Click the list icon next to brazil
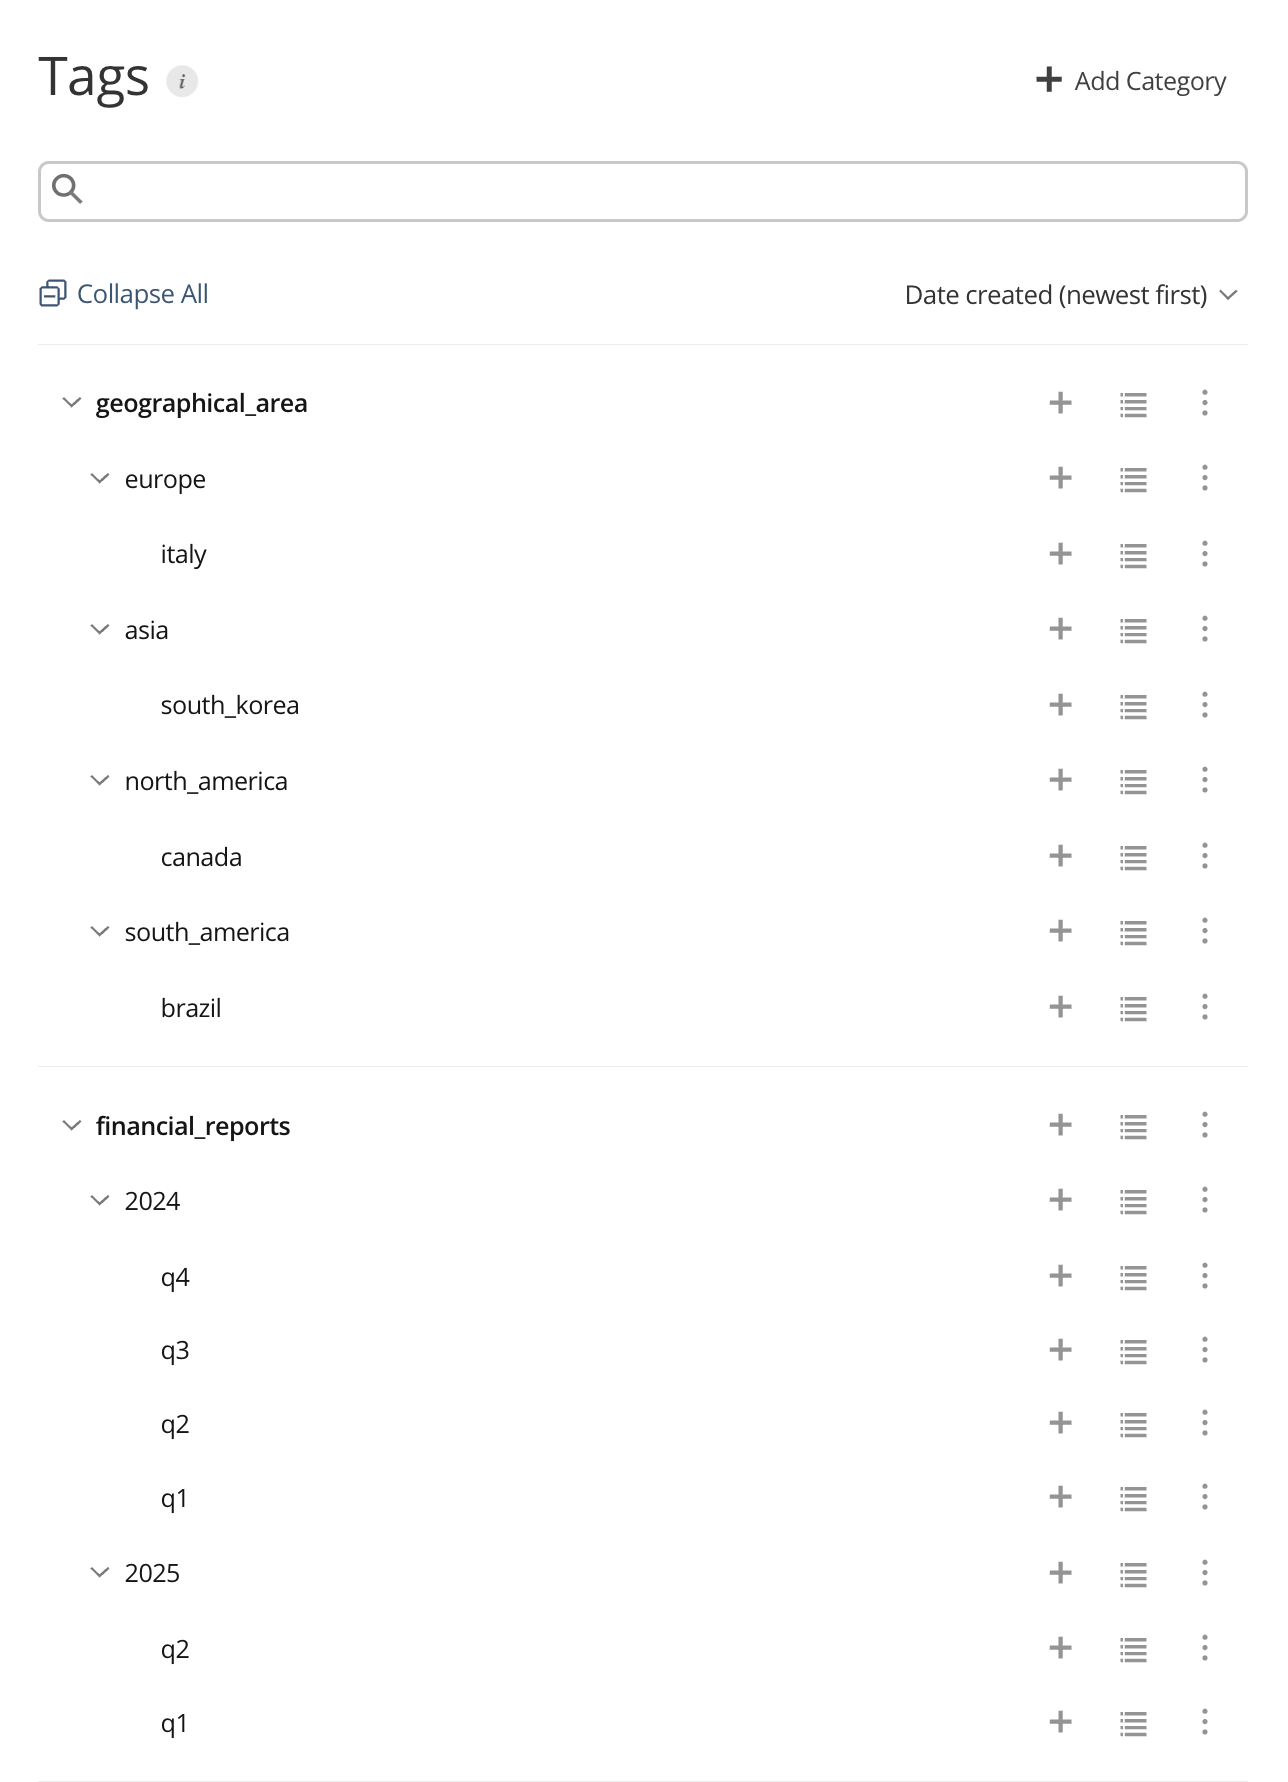 [x=1132, y=1008]
